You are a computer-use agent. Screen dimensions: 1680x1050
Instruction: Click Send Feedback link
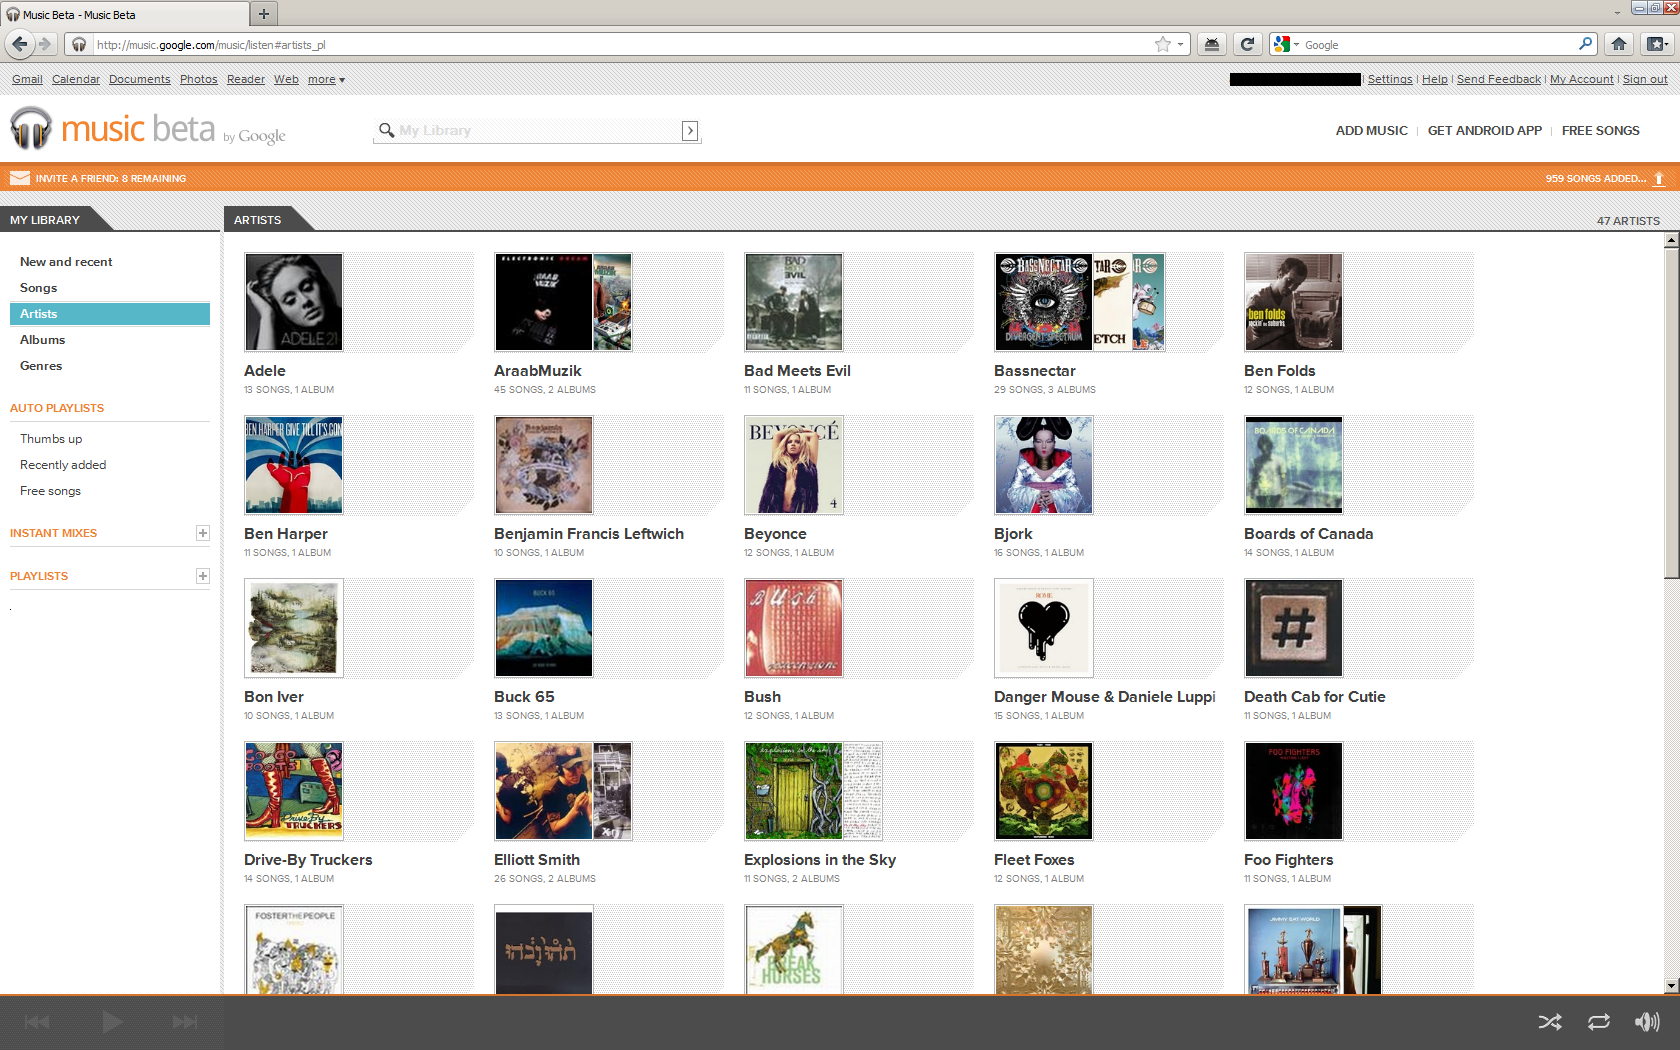tap(1498, 80)
